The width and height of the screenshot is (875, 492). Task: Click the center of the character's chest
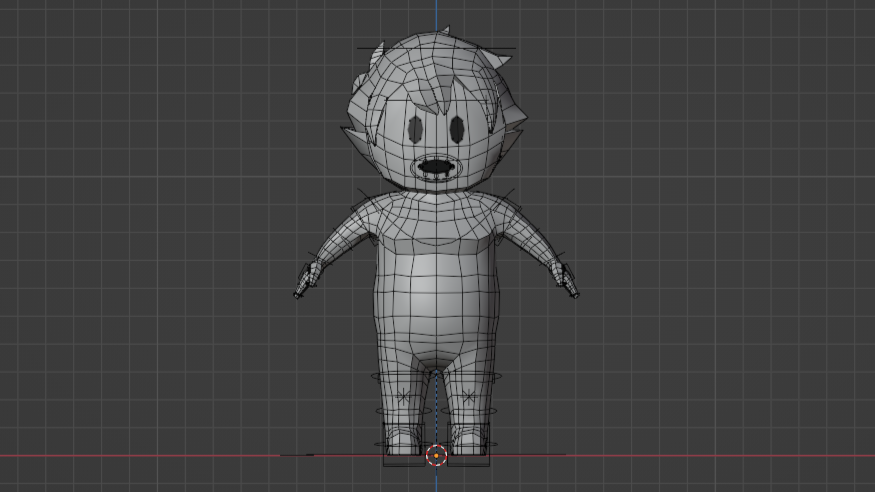tap(435, 222)
